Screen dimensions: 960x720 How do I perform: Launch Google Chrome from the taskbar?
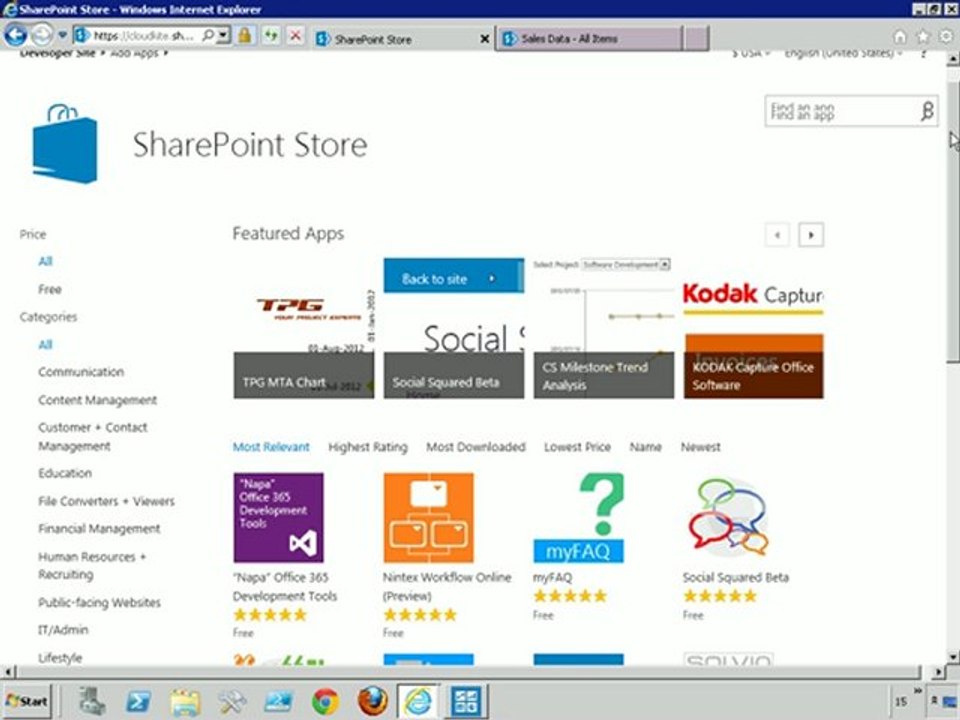(x=325, y=701)
